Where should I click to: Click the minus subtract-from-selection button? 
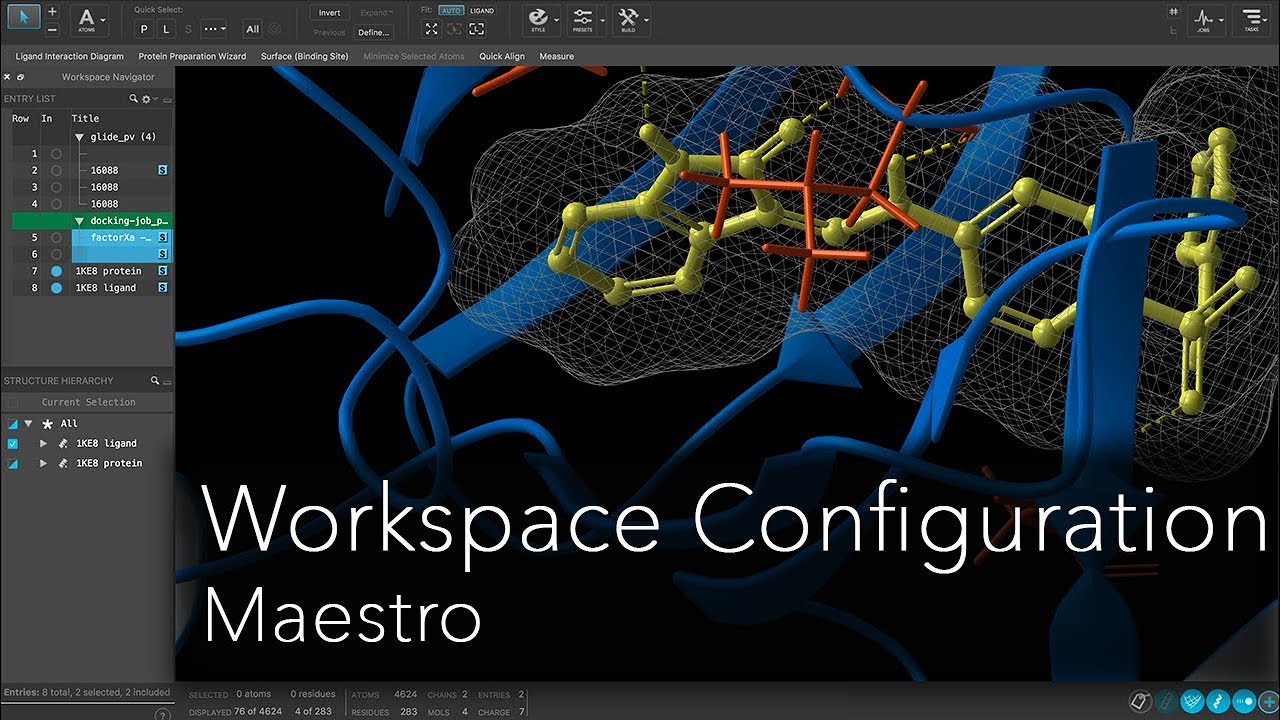click(52, 29)
